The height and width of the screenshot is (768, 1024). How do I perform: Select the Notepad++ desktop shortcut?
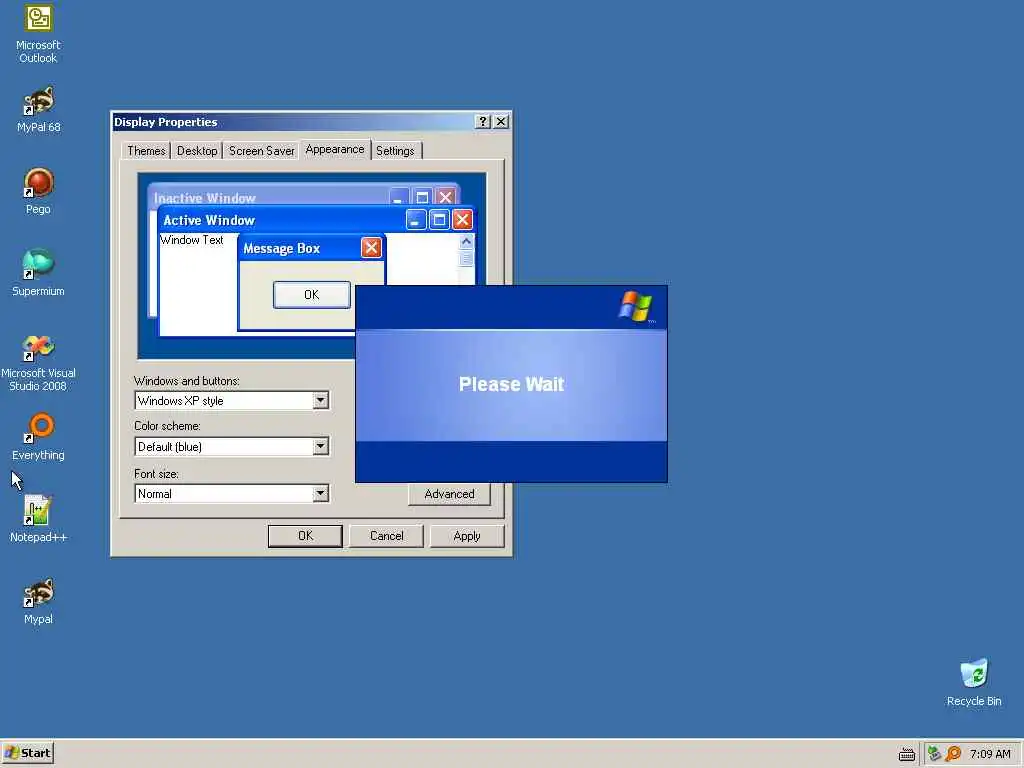pos(38,519)
